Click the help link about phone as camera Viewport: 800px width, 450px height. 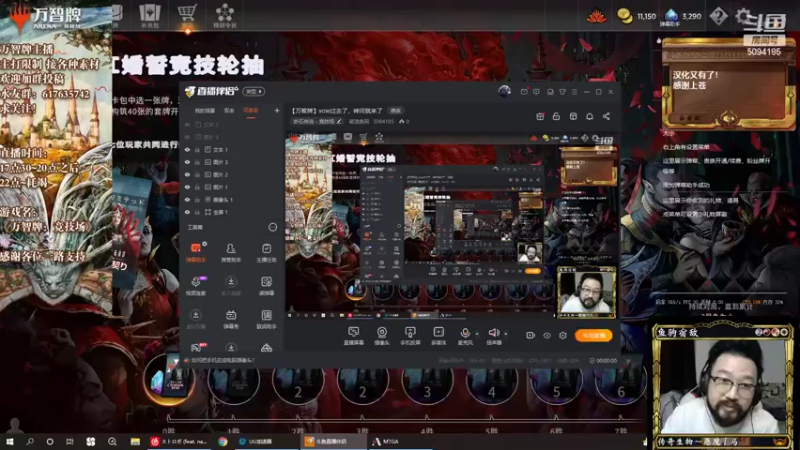coord(223,360)
